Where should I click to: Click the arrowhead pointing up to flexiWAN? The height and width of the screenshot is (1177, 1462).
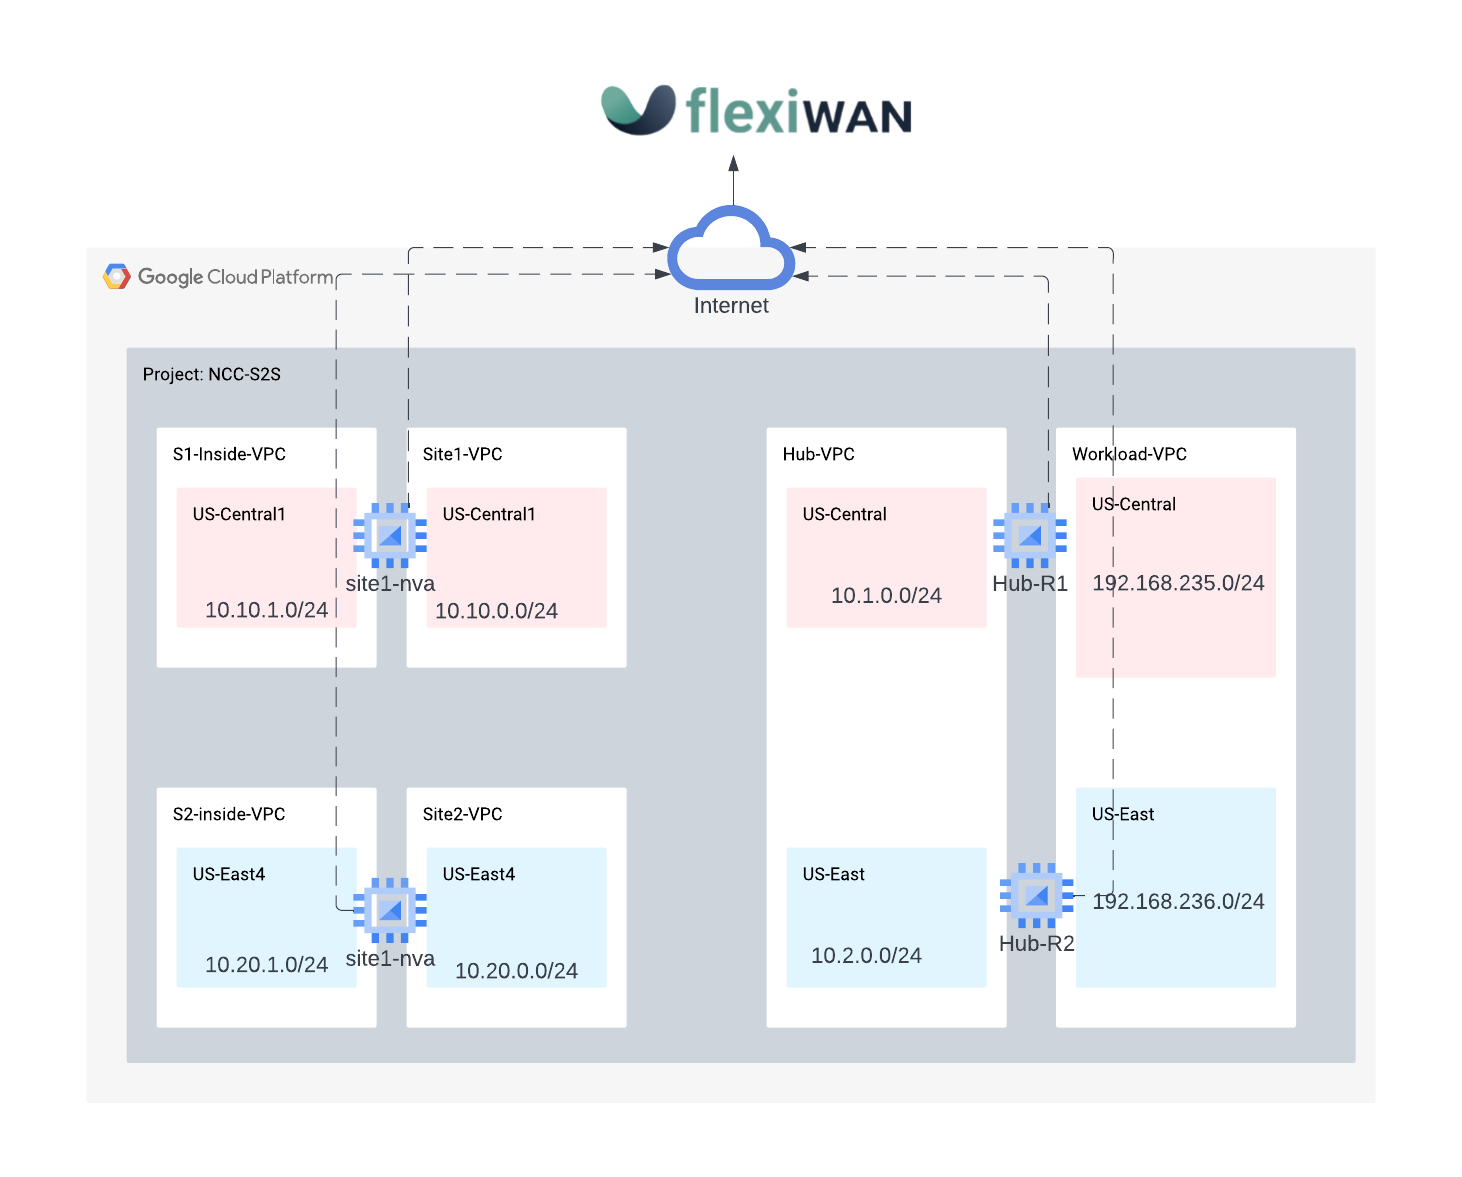point(733,164)
